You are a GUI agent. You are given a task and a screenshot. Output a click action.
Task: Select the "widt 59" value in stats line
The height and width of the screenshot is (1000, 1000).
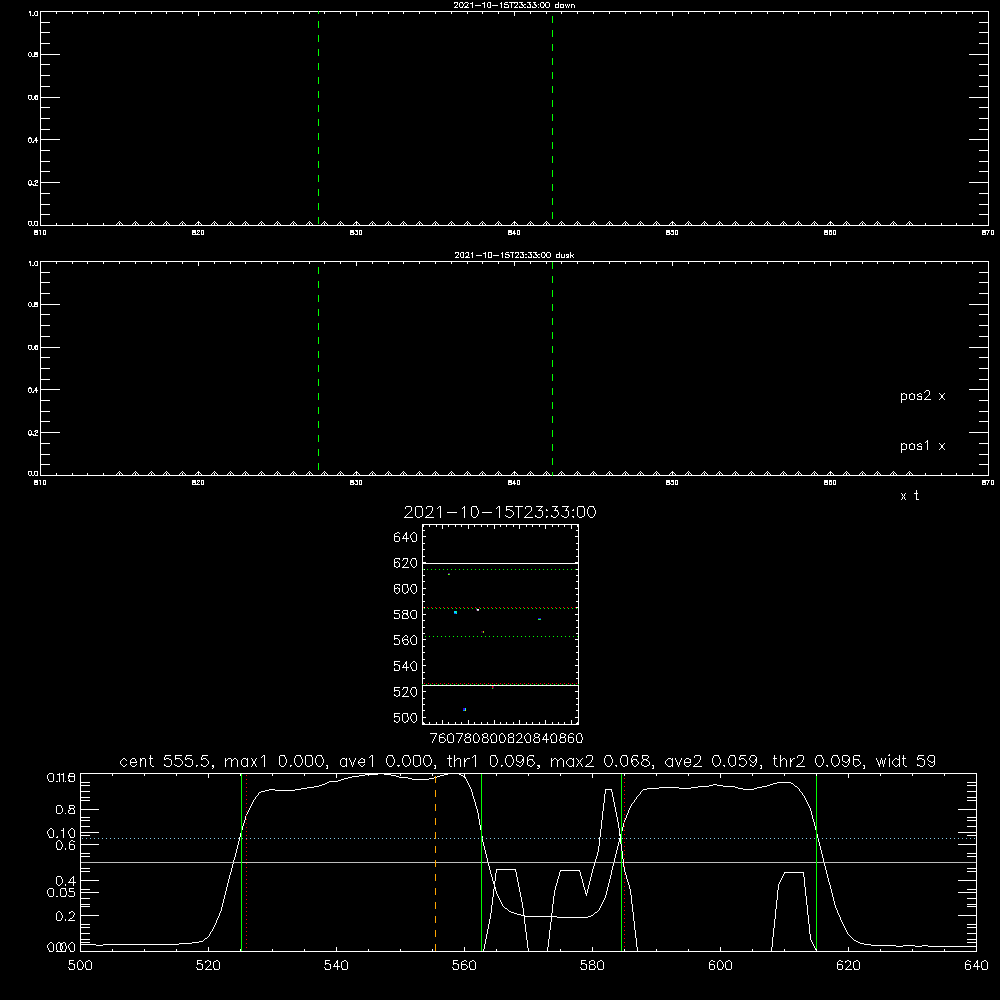(906, 761)
